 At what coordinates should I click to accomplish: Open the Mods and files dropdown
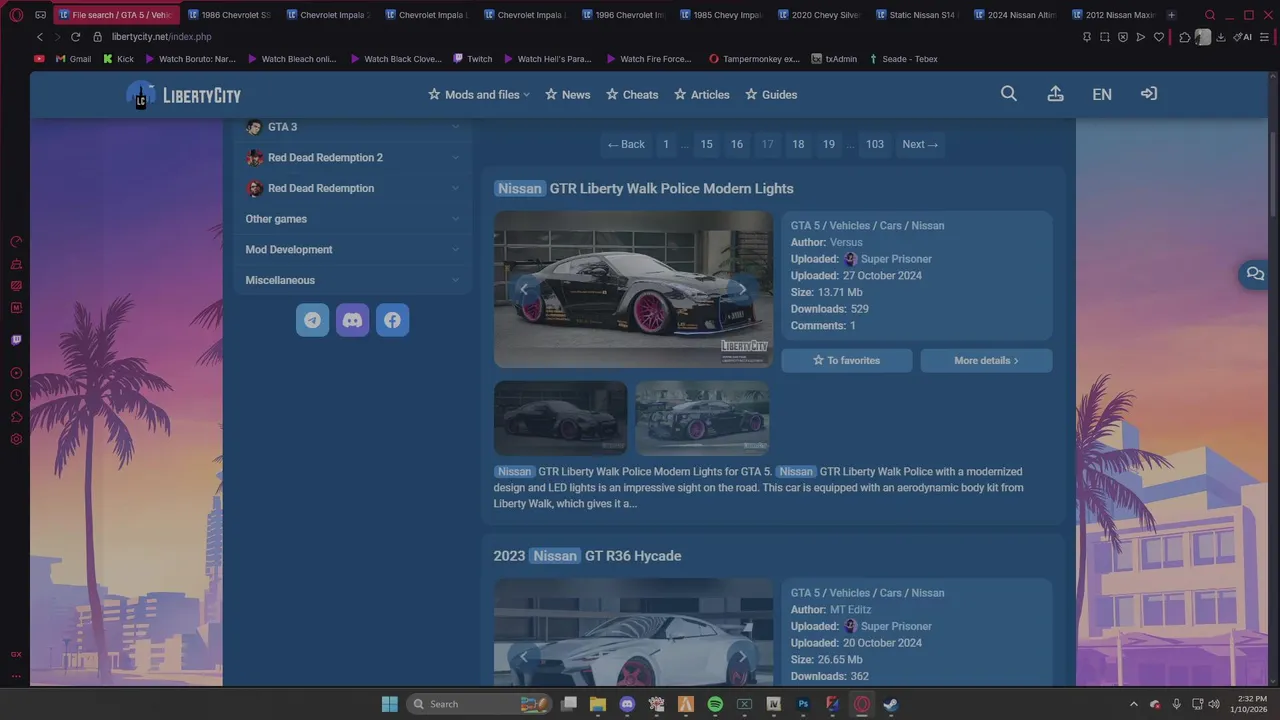click(479, 95)
